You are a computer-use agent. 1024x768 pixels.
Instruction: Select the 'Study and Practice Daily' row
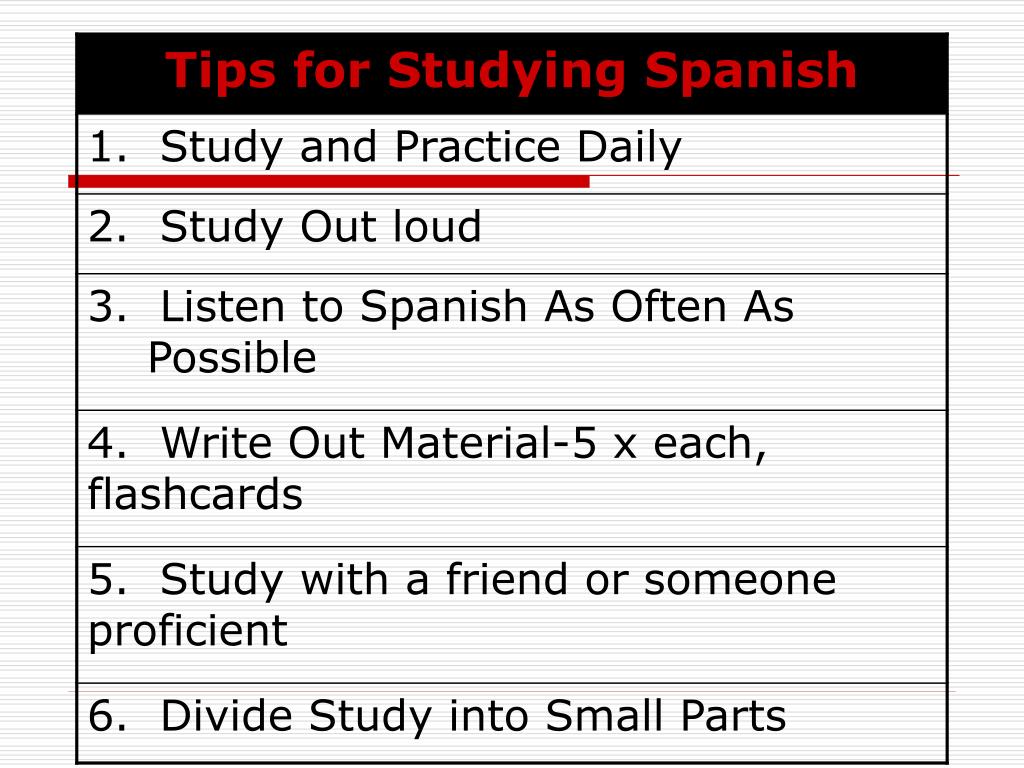tap(512, 154)
